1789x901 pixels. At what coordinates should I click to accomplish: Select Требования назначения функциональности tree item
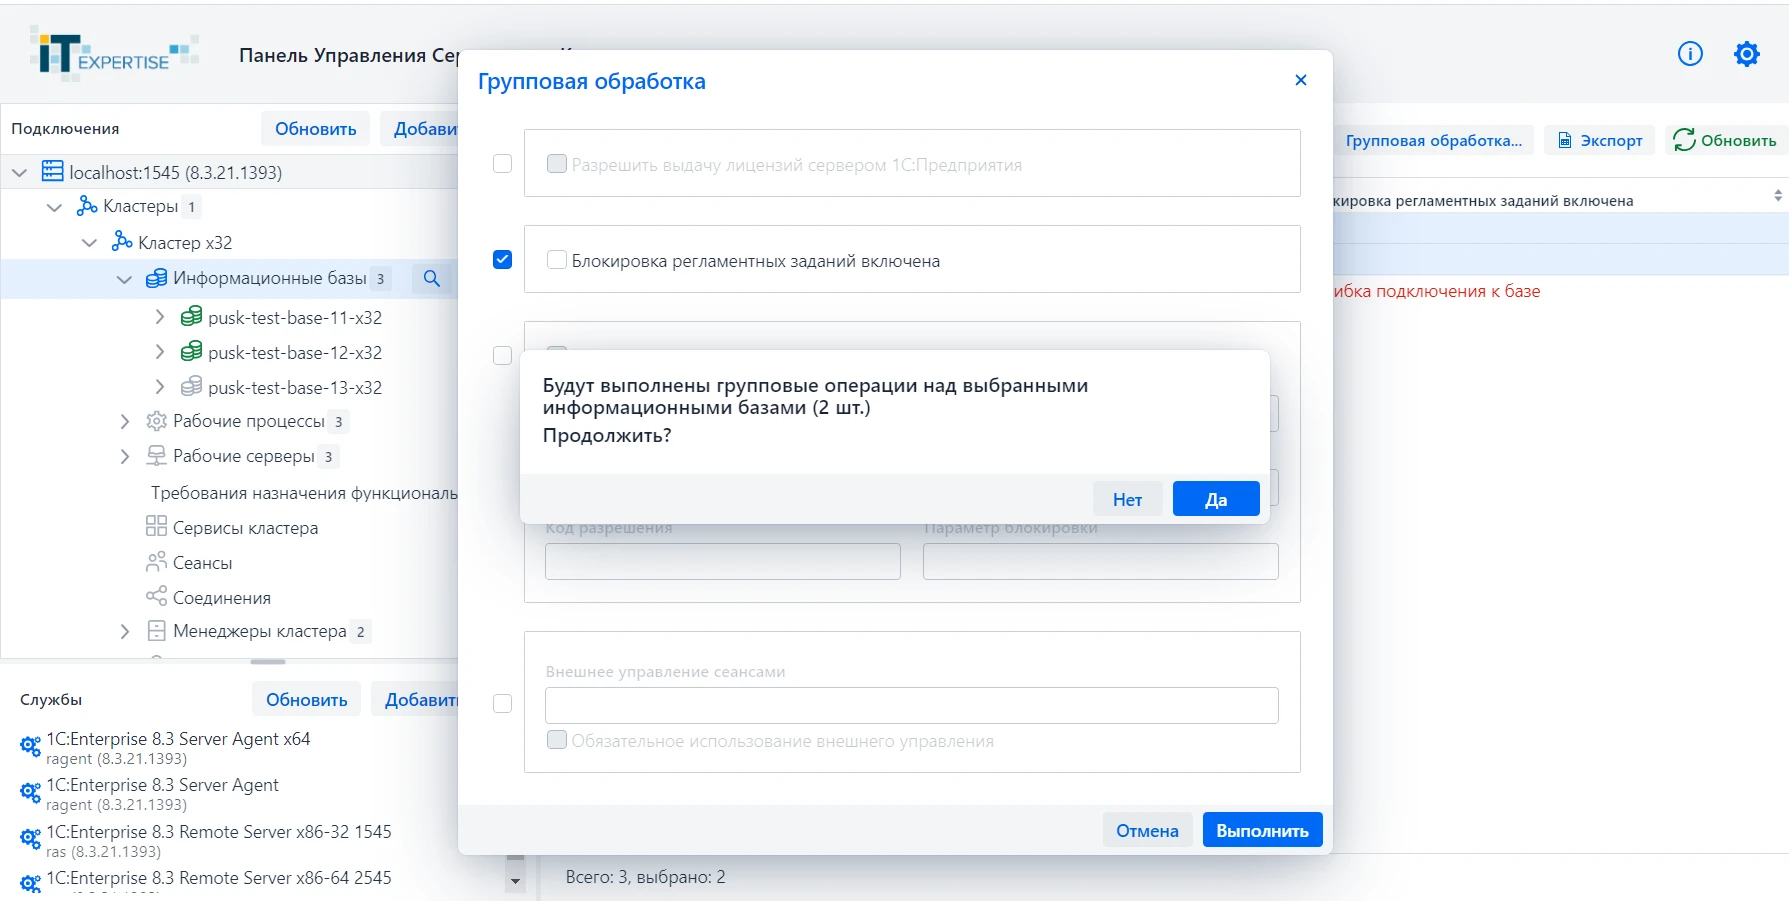coord(304,493)
